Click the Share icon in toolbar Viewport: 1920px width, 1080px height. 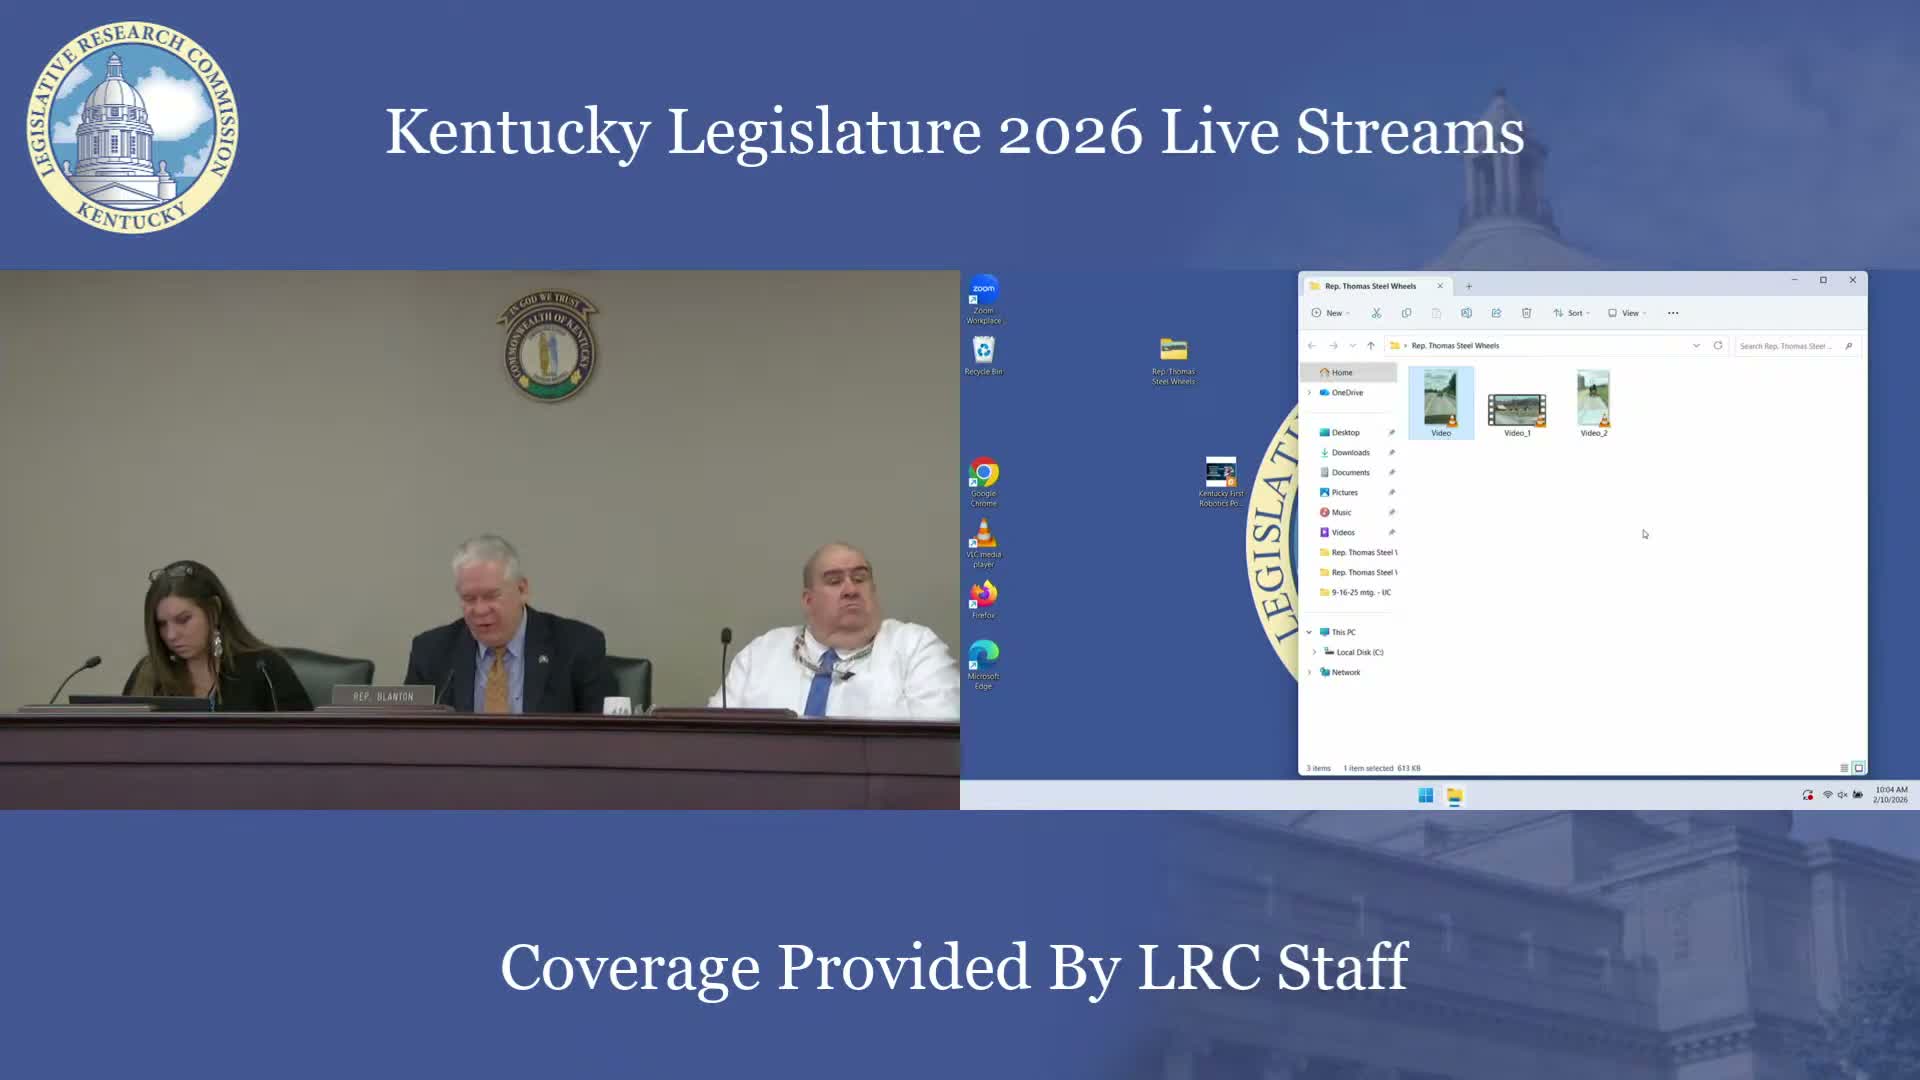tap(1496, 313)
